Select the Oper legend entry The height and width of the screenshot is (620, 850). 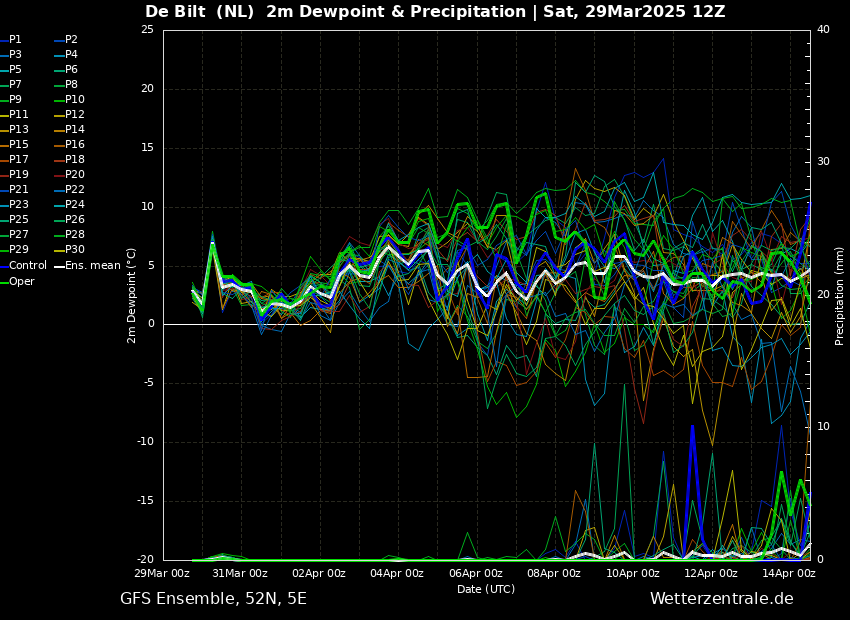tap(17, 281)
